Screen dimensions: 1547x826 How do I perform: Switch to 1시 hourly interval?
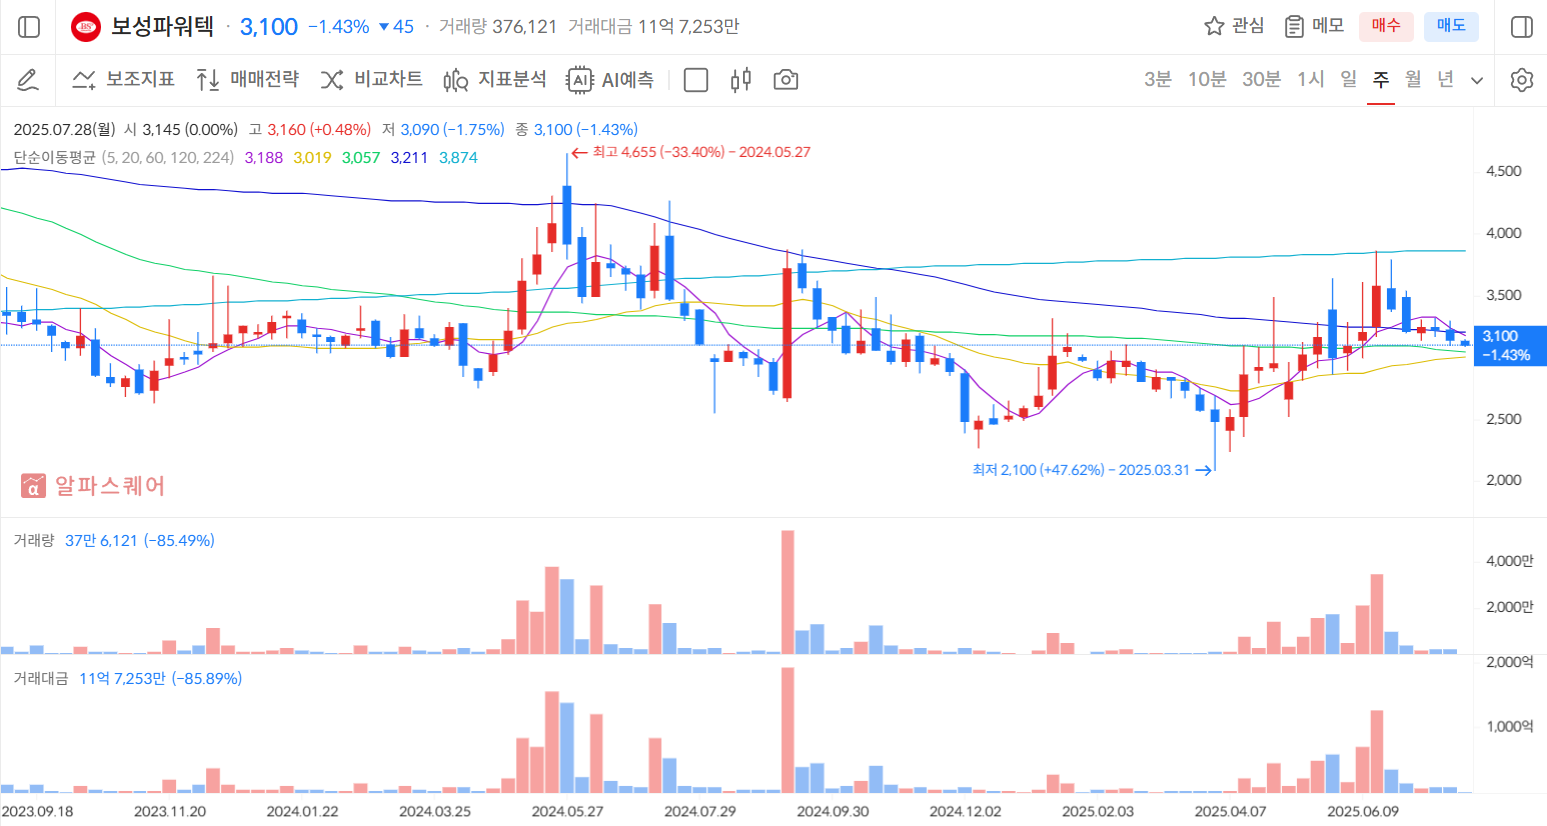tap(1311, 79)
